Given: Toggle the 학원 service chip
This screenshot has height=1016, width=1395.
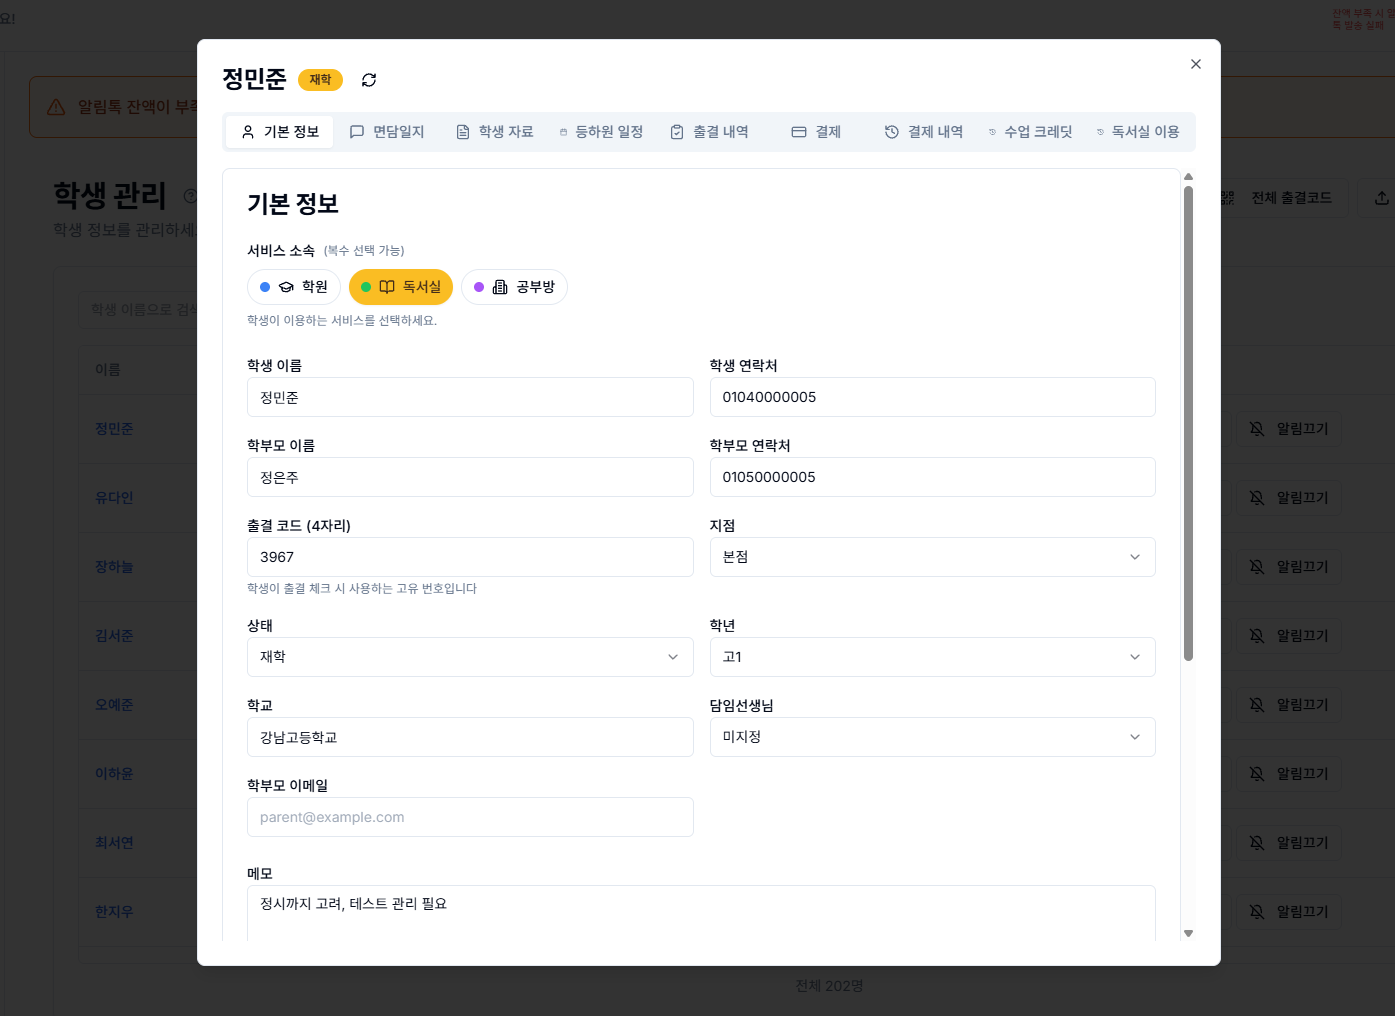Looking at the screenshot, I should [x=294, y=287].
